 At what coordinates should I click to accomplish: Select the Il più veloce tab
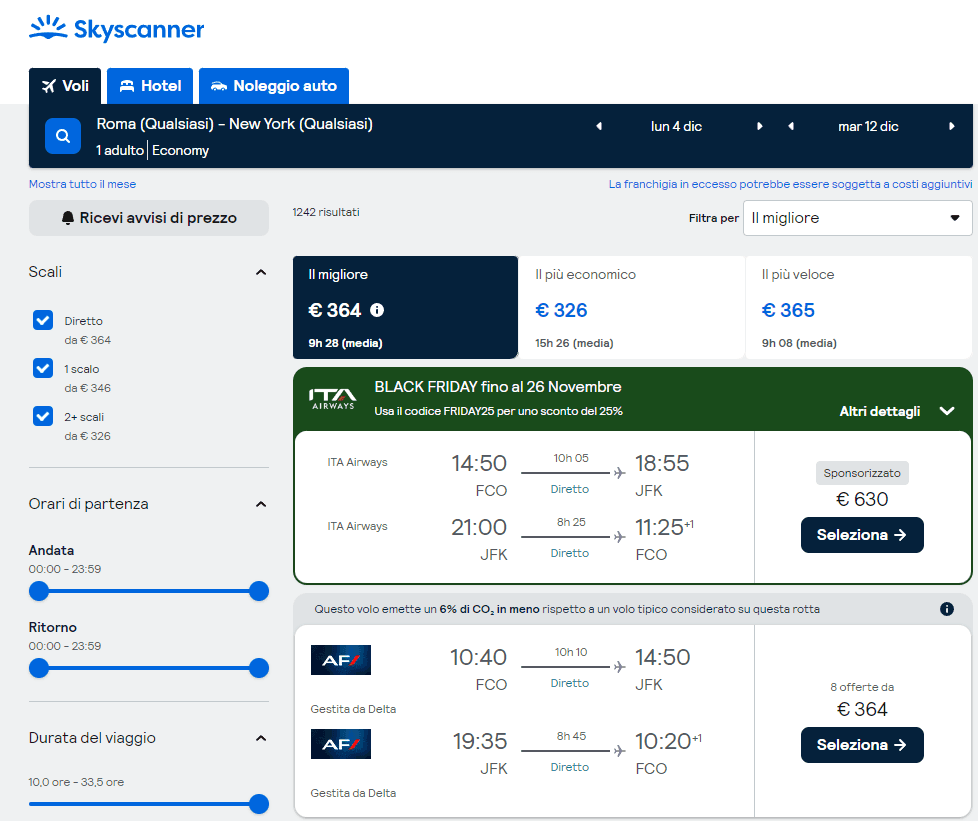coord(859,308)
